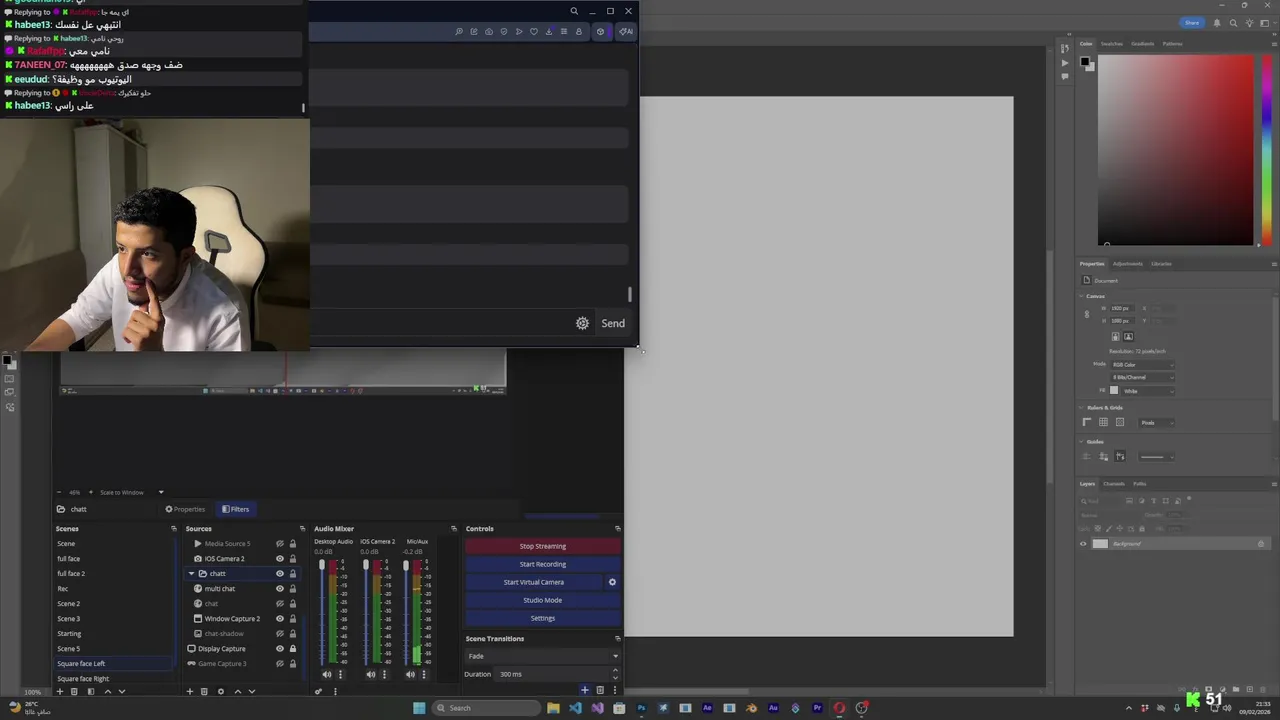
Task: Hide the Display Capture source
Action: click(x=280, y=649)
